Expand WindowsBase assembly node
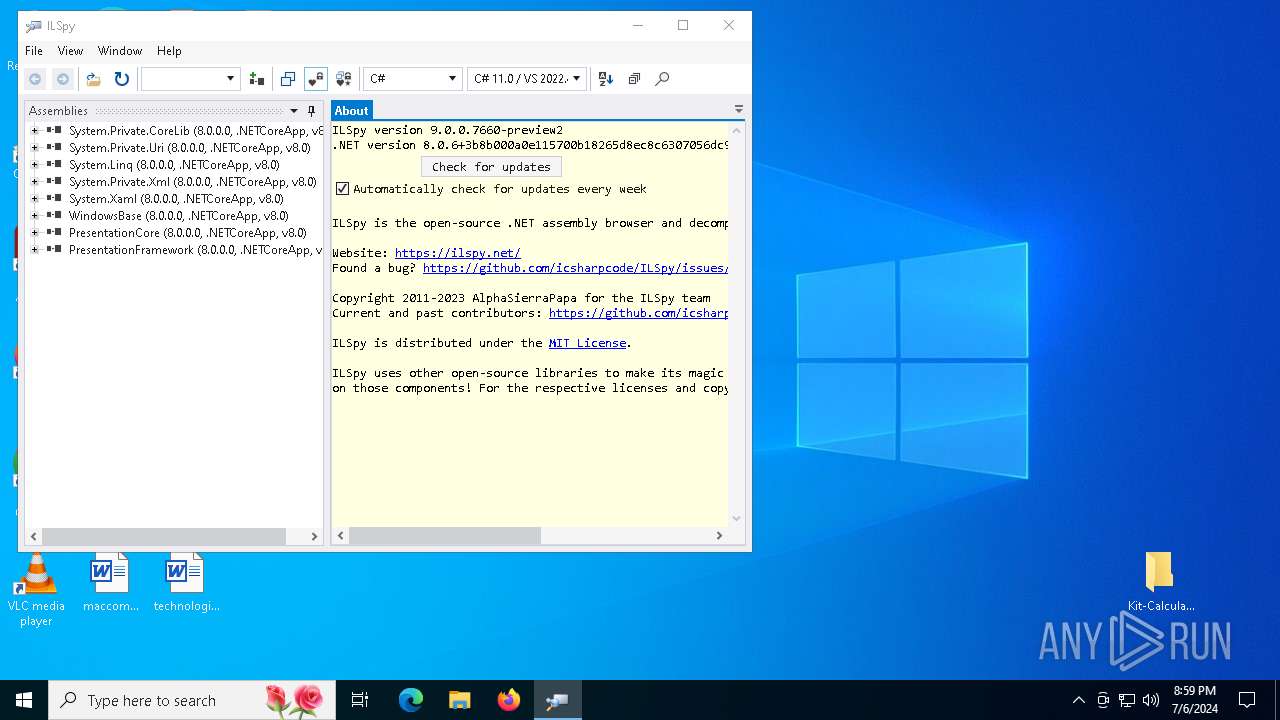The height and width of the screenshot is (720, 1280). click(34, 216)
